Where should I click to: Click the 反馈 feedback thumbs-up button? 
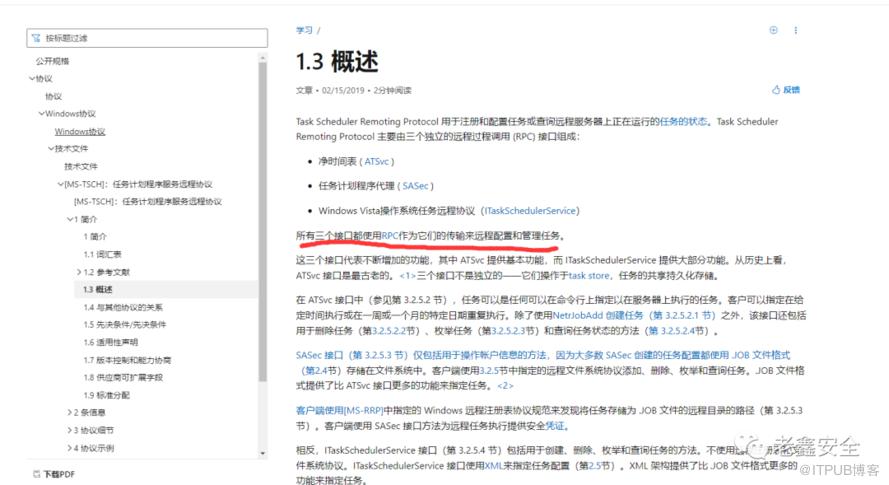[x=786, y=90]
